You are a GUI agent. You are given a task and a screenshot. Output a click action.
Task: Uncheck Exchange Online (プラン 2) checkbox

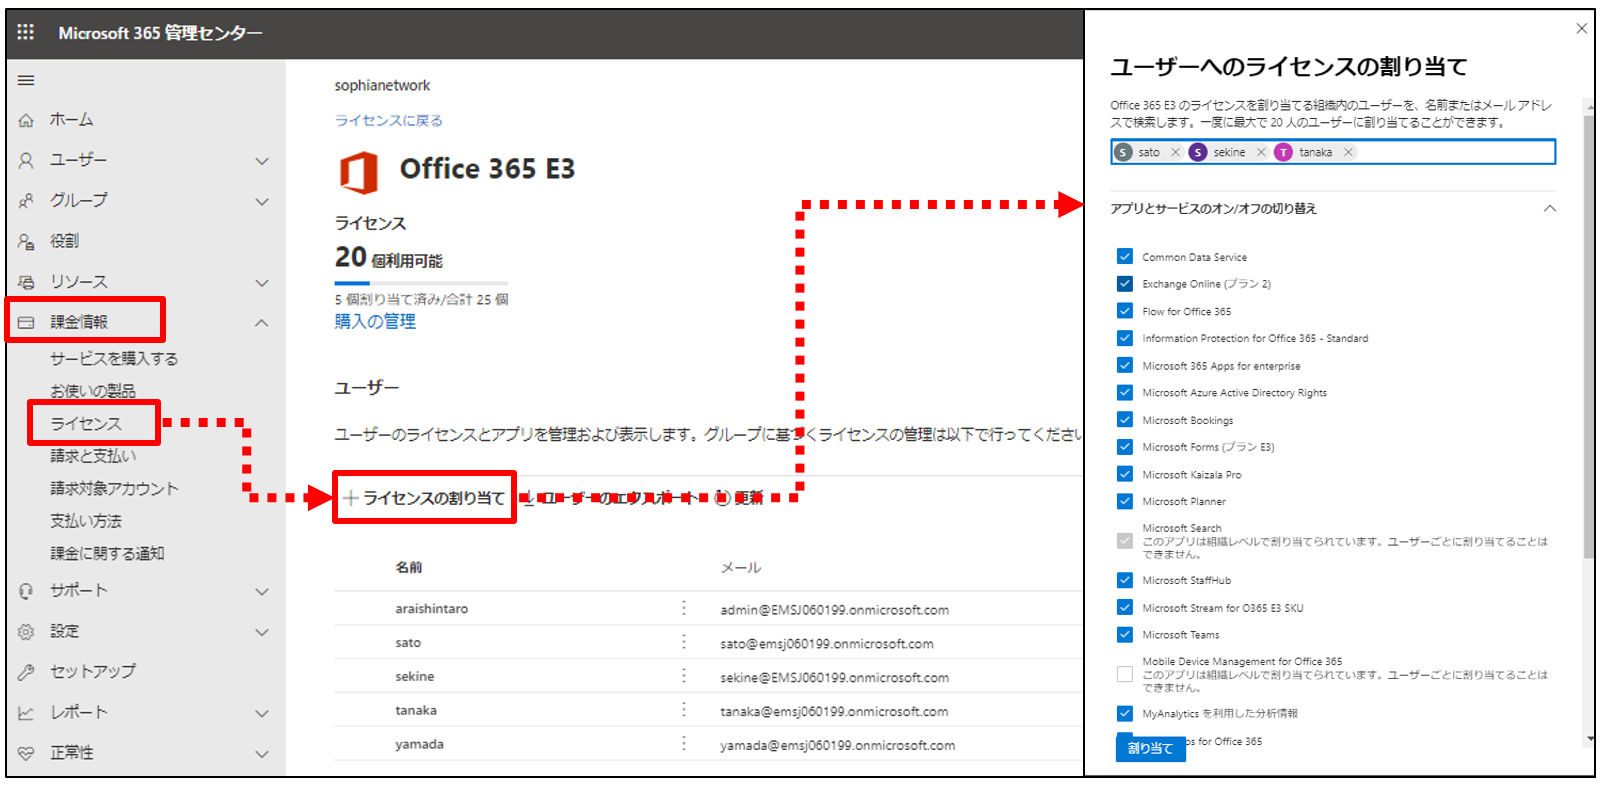click(x=1125, y=283)
